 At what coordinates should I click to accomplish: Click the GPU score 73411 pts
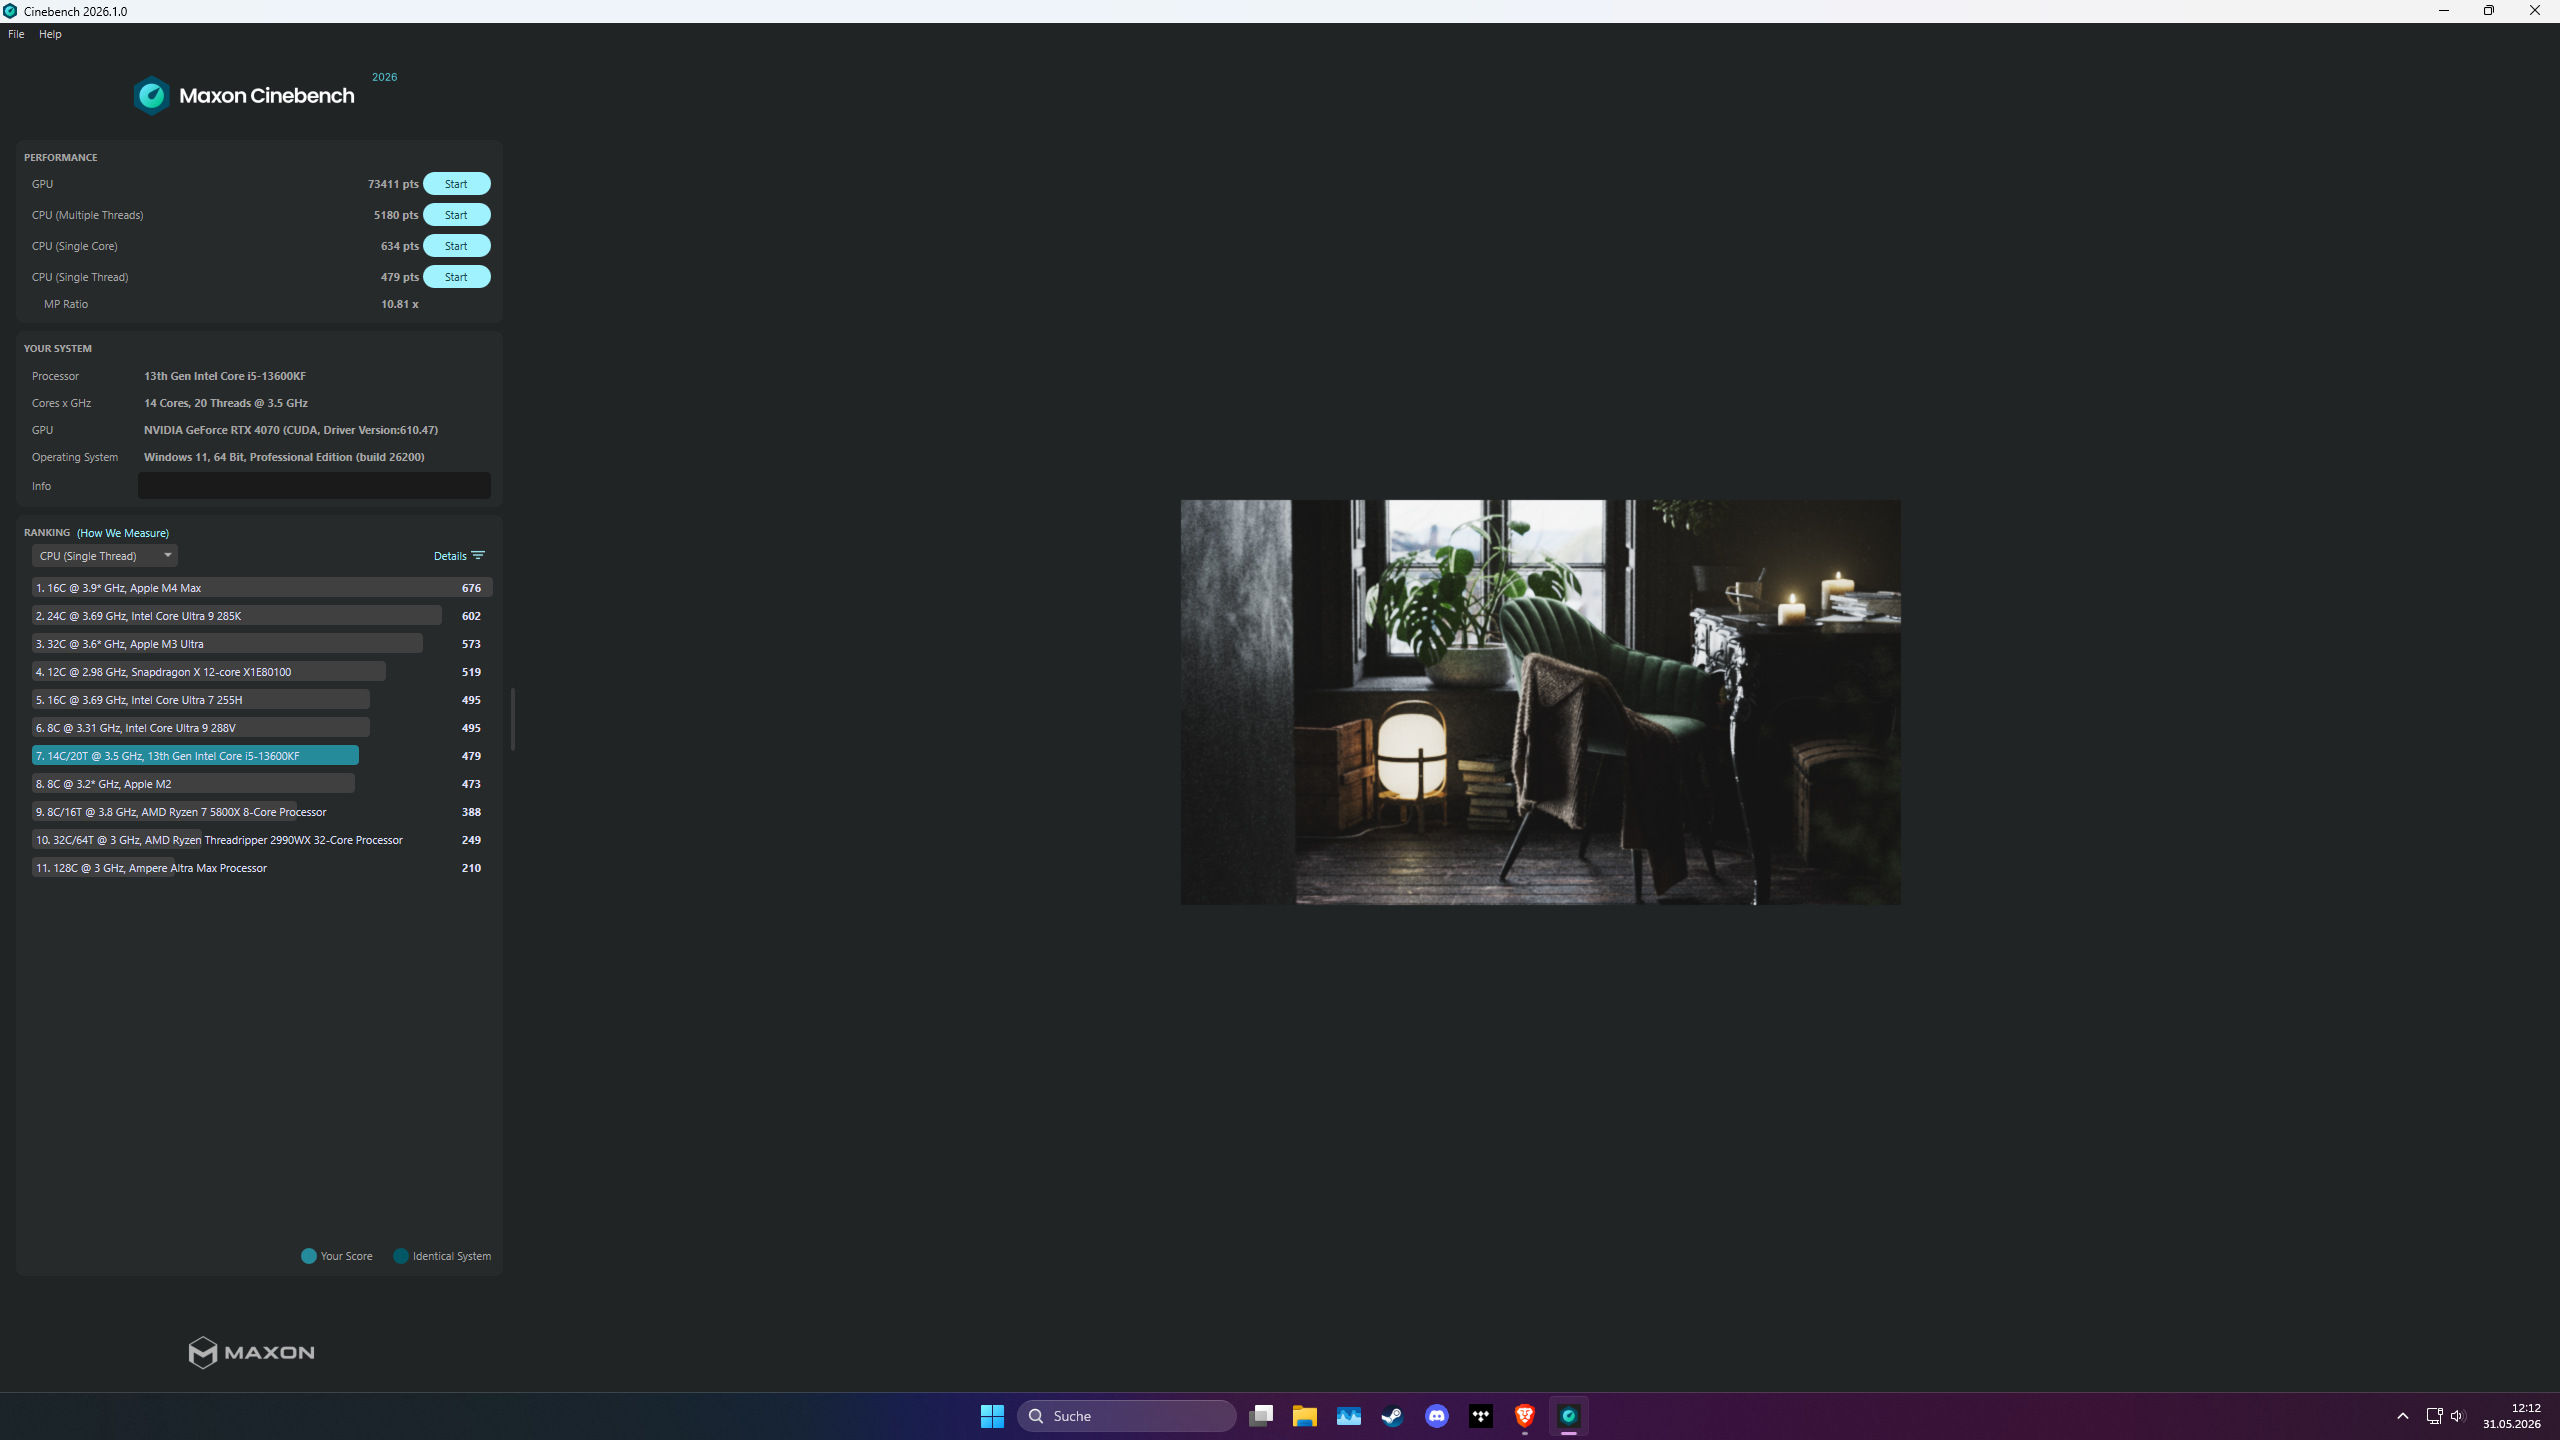(393, 184)
